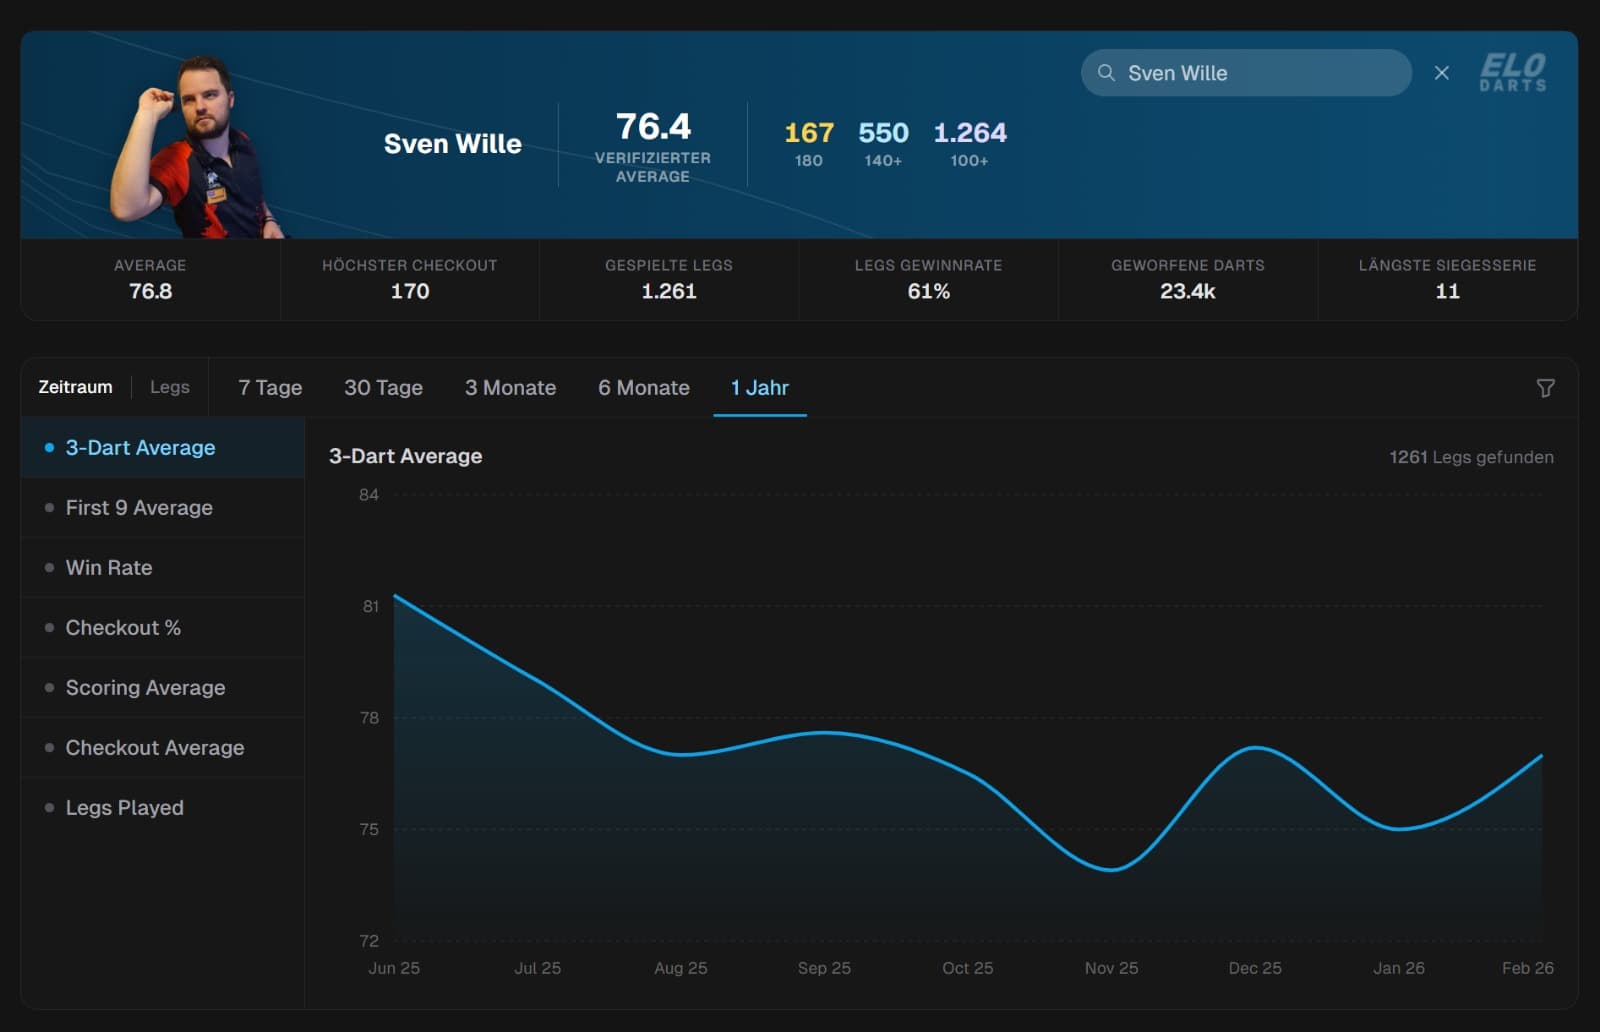The width and height of the screenshot is (1600, 1032).
Task: Click the magnifier icon in the search bar
Action: click(x=1105, y=72)
